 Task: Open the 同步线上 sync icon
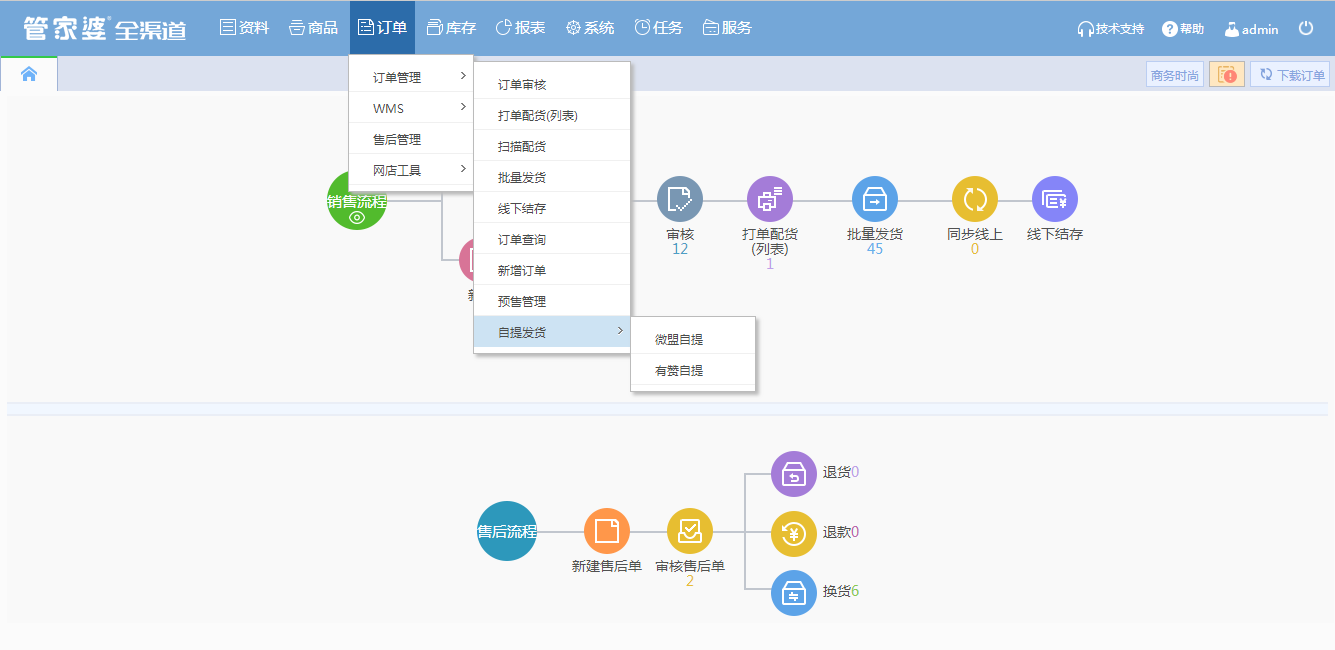coord(975,199)
